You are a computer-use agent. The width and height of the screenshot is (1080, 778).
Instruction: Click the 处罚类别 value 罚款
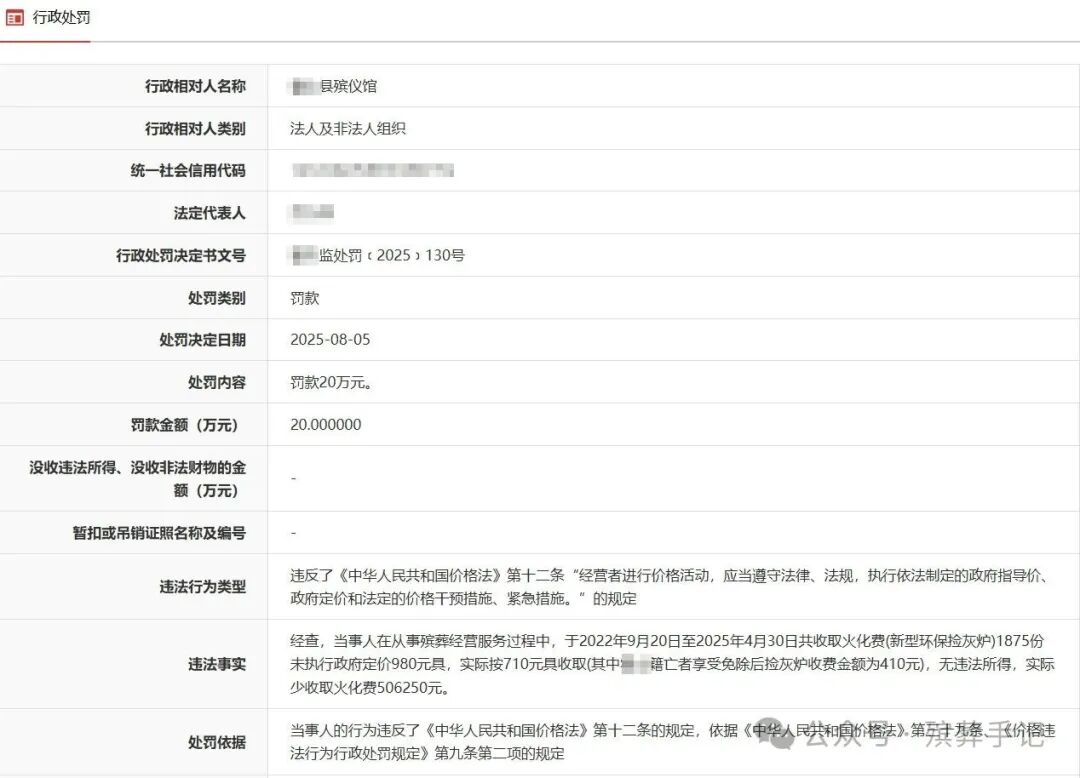[304, 298]
